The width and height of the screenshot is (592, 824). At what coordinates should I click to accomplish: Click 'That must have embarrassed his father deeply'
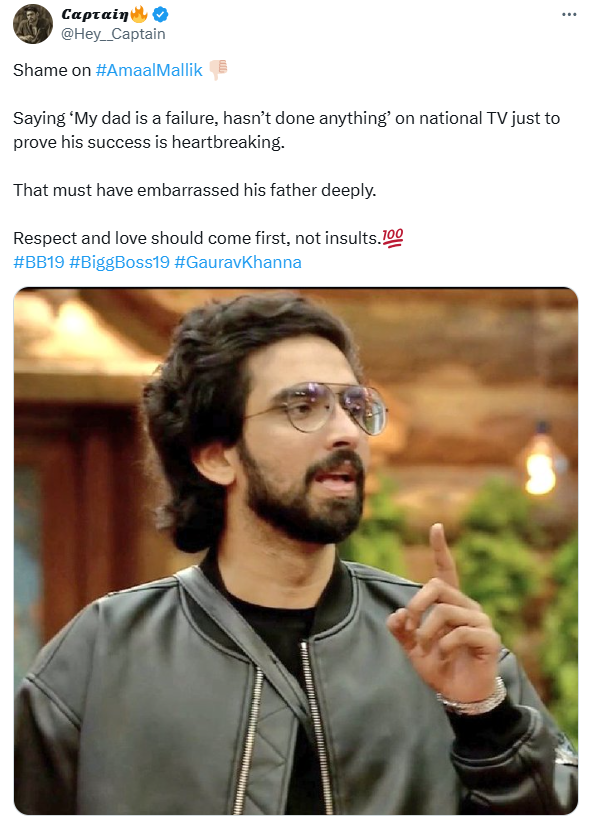pyautogui.click(x=194, y=190)
